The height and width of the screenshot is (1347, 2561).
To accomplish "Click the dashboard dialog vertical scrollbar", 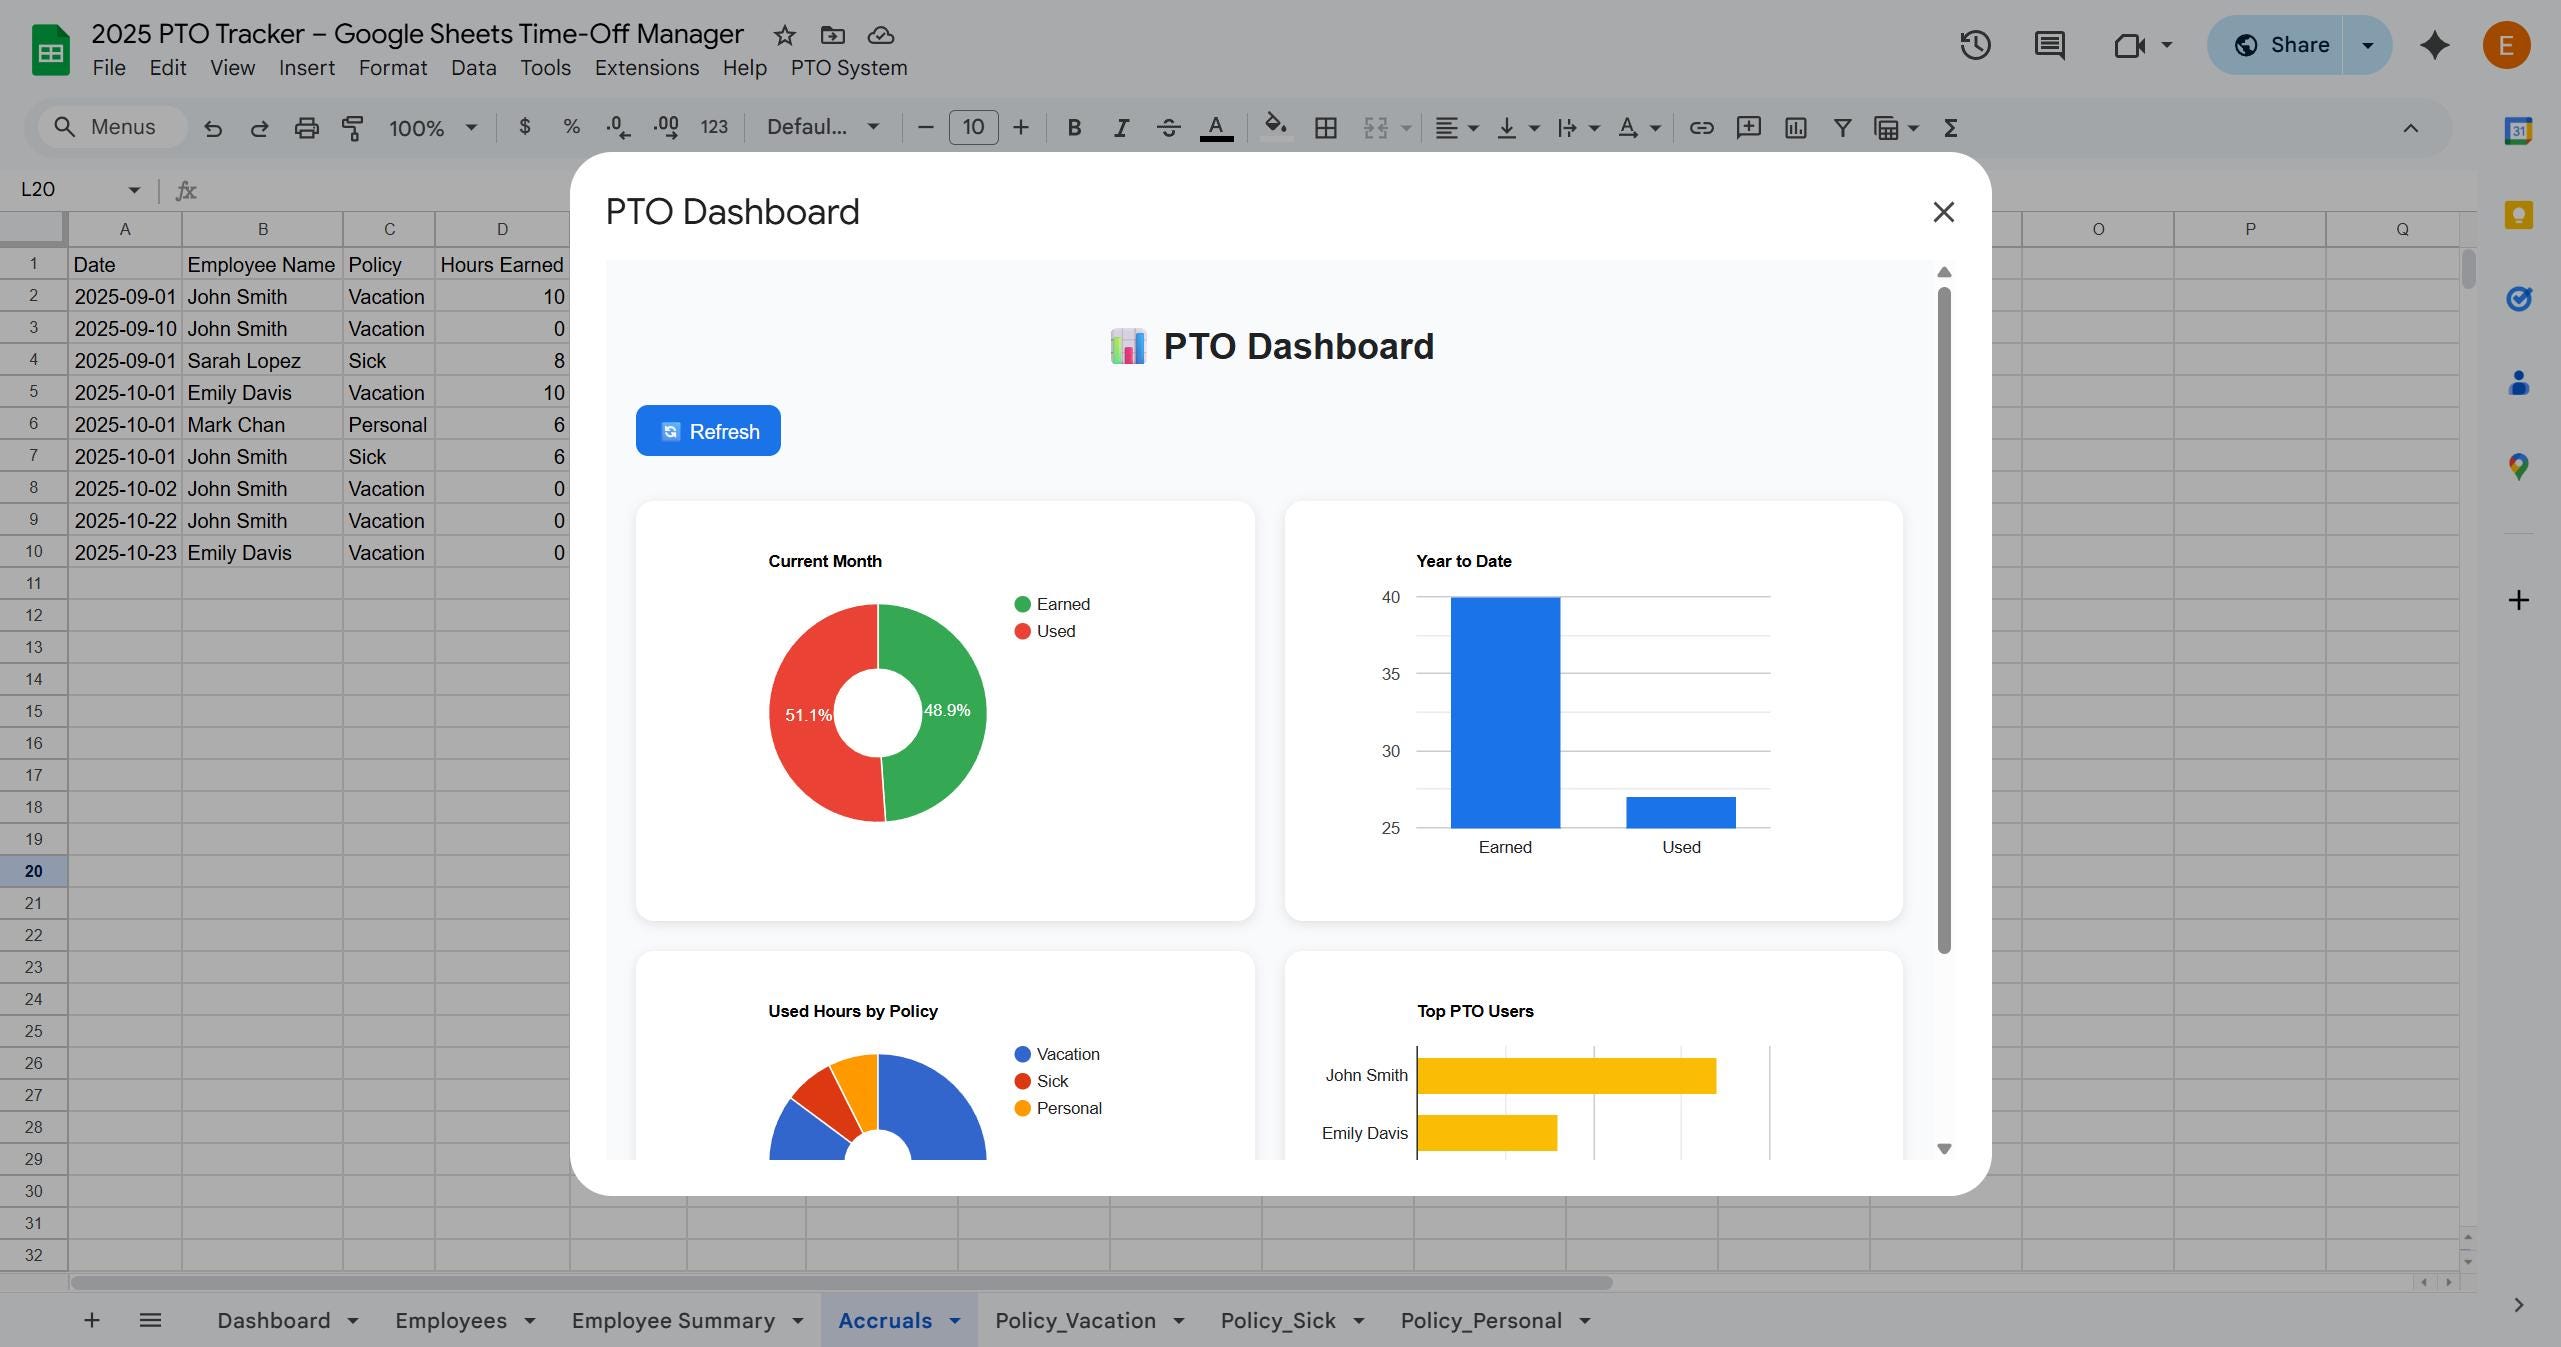I will click(x=1944, y=620).
